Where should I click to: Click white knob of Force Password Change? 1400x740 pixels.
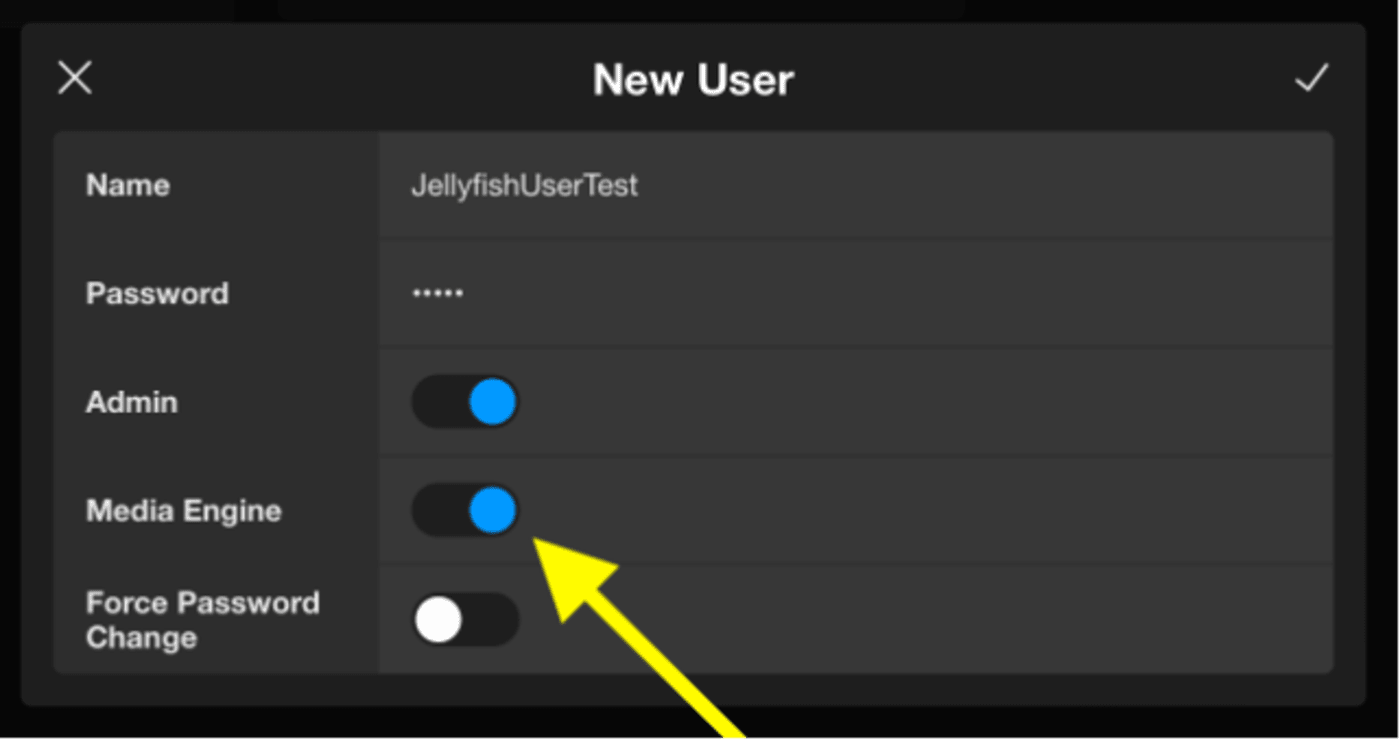[438, 620]
